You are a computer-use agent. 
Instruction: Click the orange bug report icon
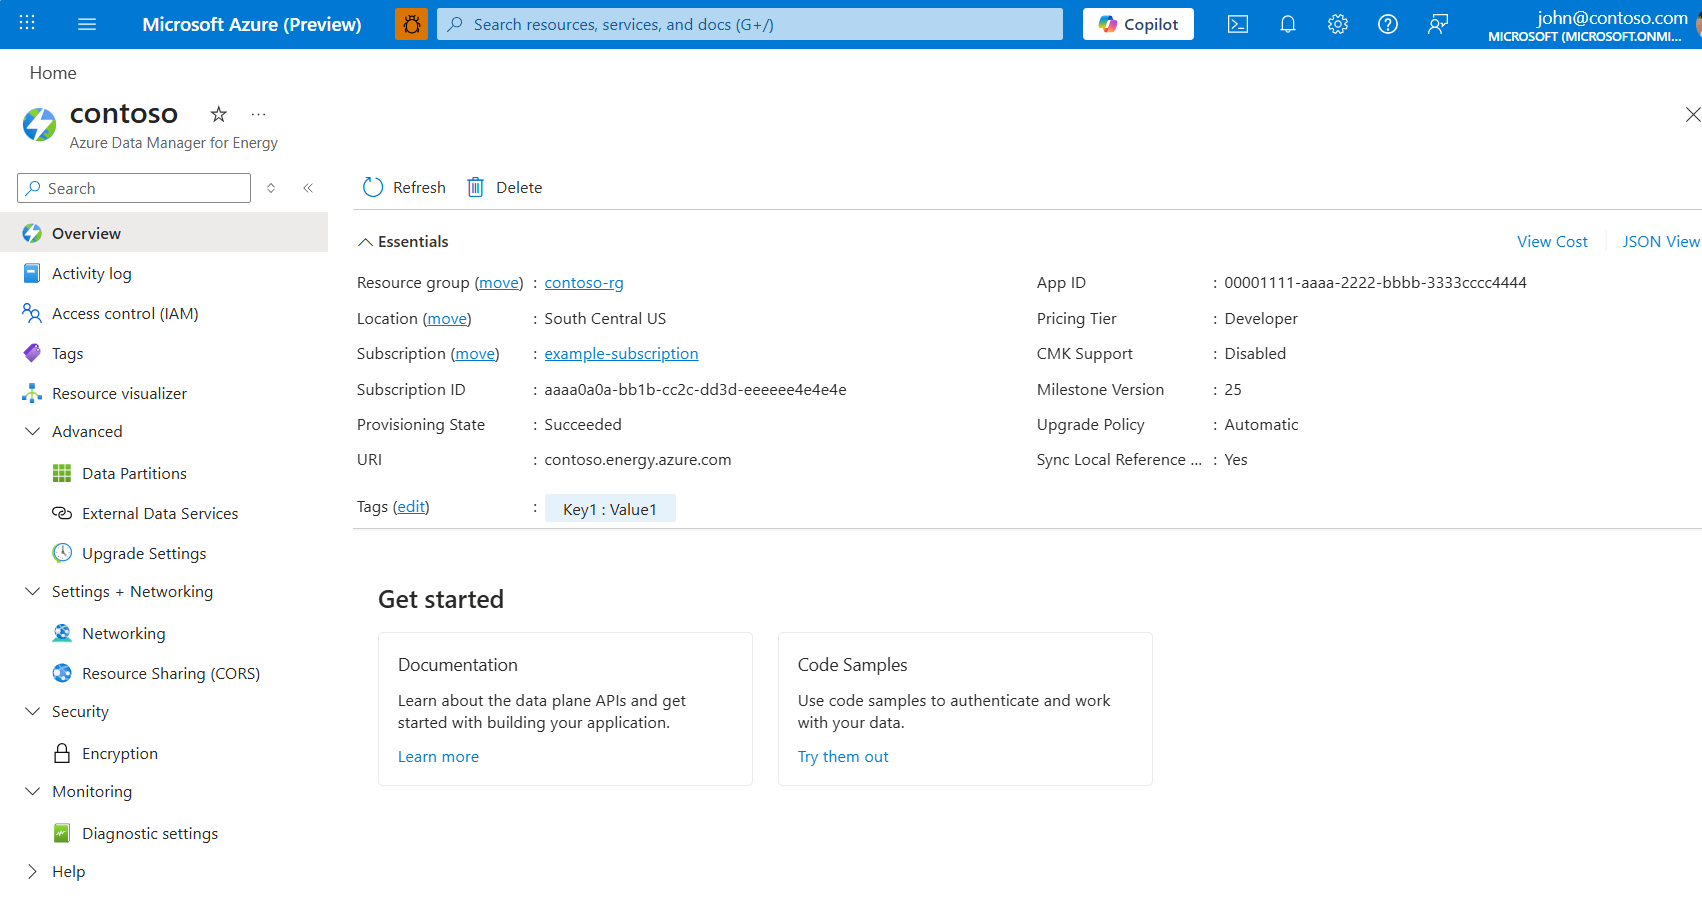coord(411,24)
